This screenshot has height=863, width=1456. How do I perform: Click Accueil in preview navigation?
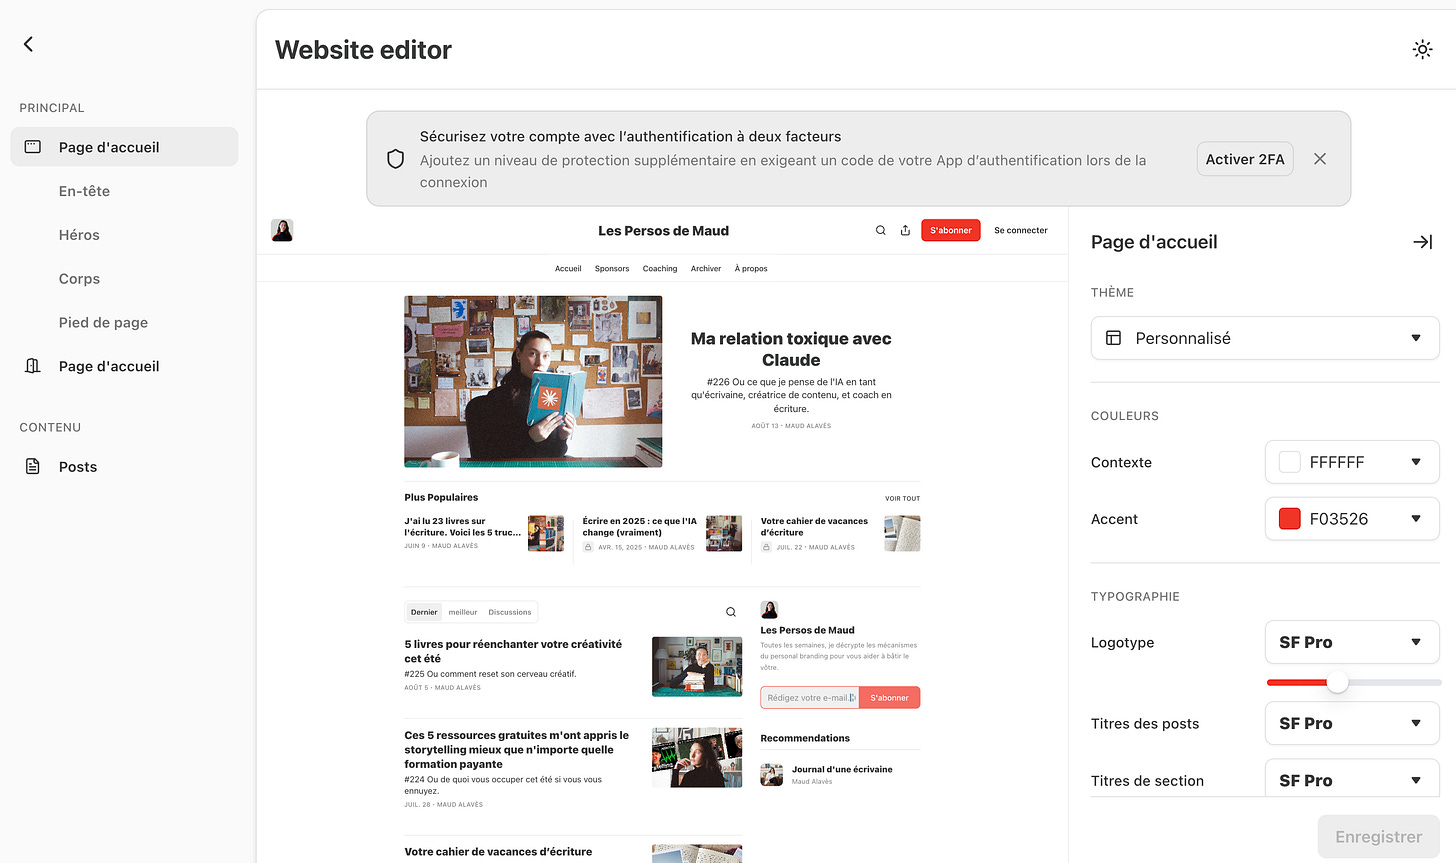(568, 268)
